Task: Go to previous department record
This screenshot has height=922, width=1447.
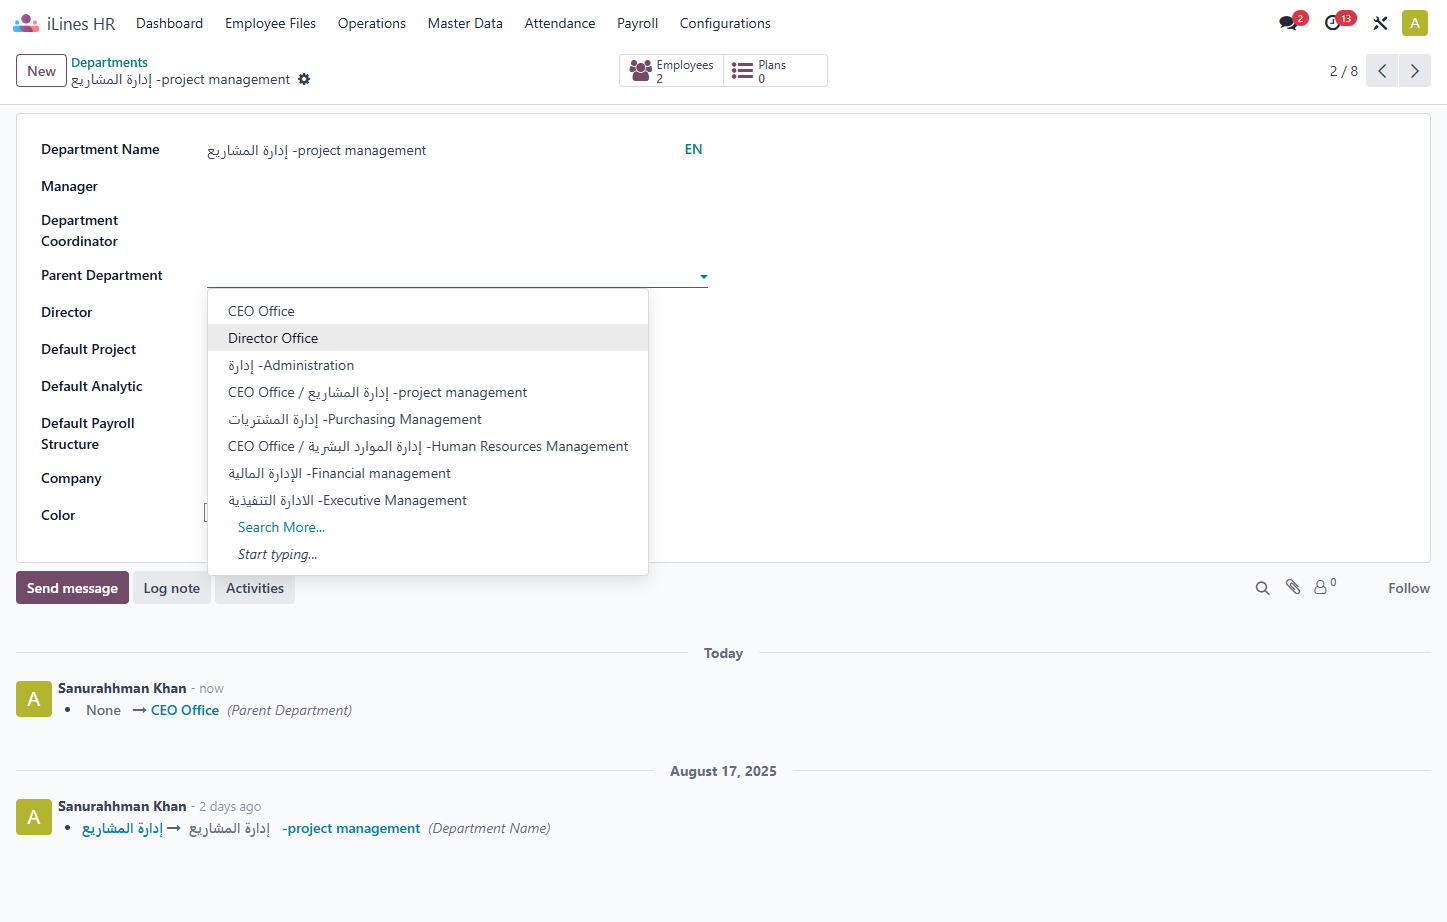Action: click(x=1382, y=71)
